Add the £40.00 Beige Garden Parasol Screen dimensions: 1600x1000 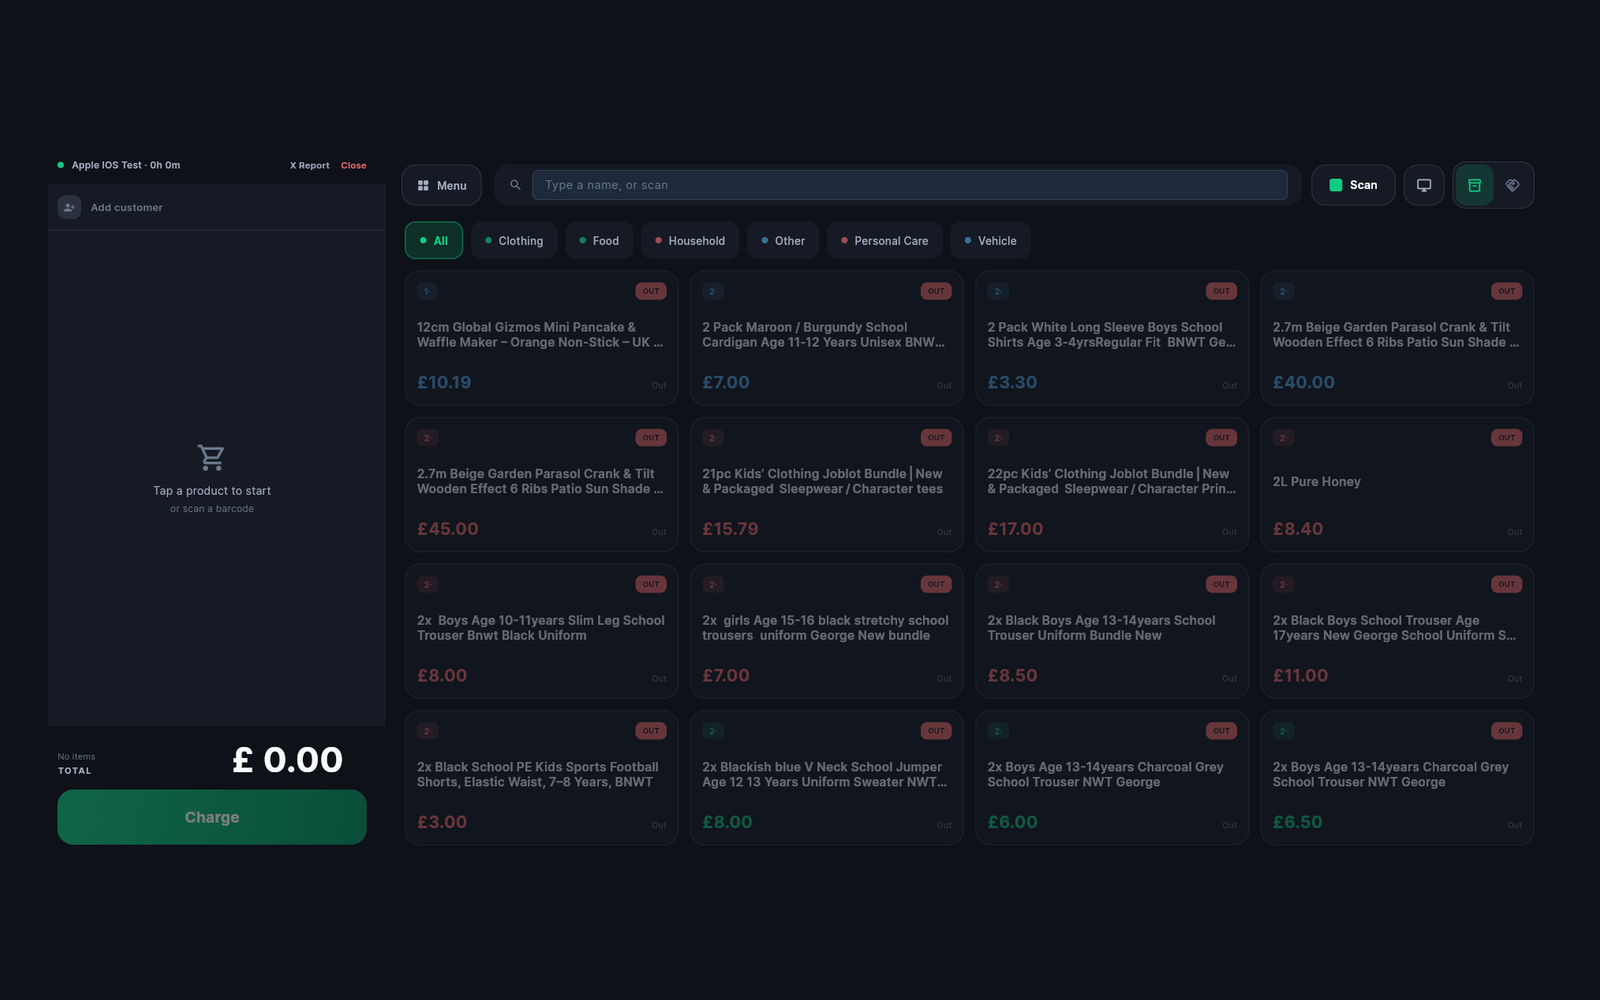coord(1397,338)
